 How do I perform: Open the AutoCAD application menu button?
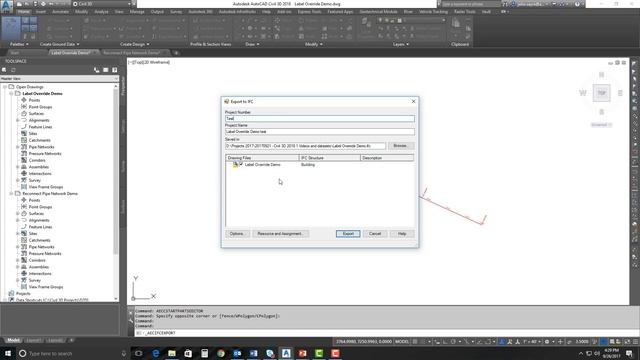pyautogui.click(x=7, y=6)
